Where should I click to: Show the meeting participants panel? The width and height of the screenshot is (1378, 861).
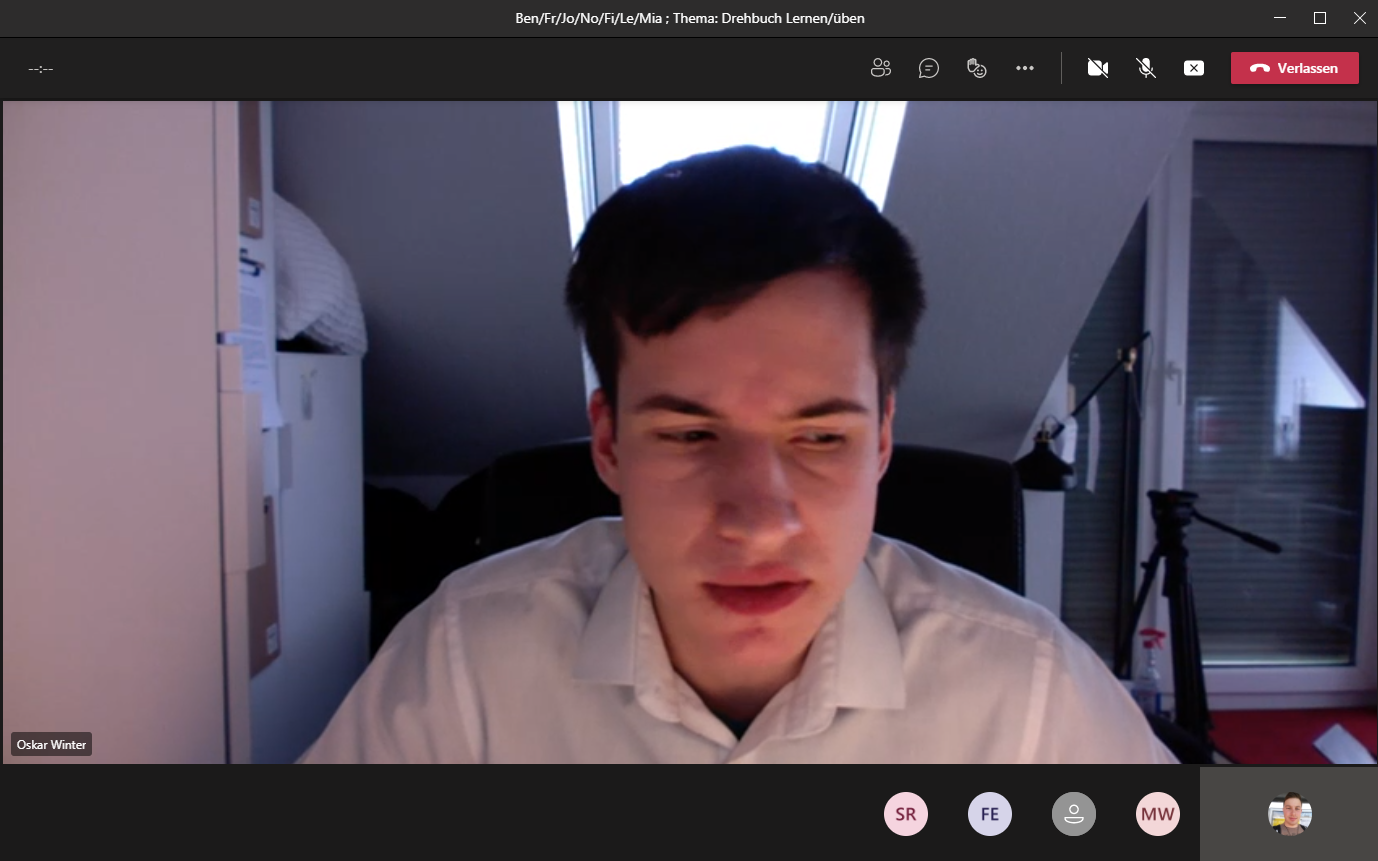tap(880, 68)
